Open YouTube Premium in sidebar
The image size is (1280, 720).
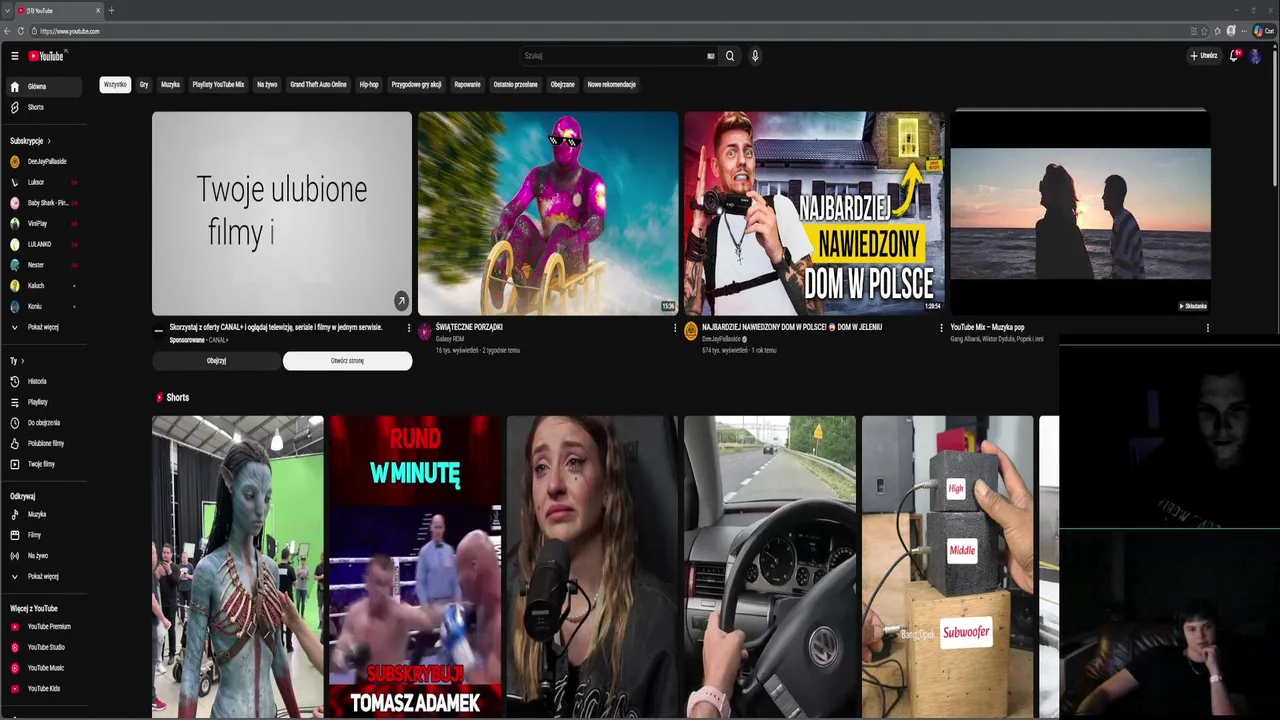pyautogui.click(x=44, y=626)
